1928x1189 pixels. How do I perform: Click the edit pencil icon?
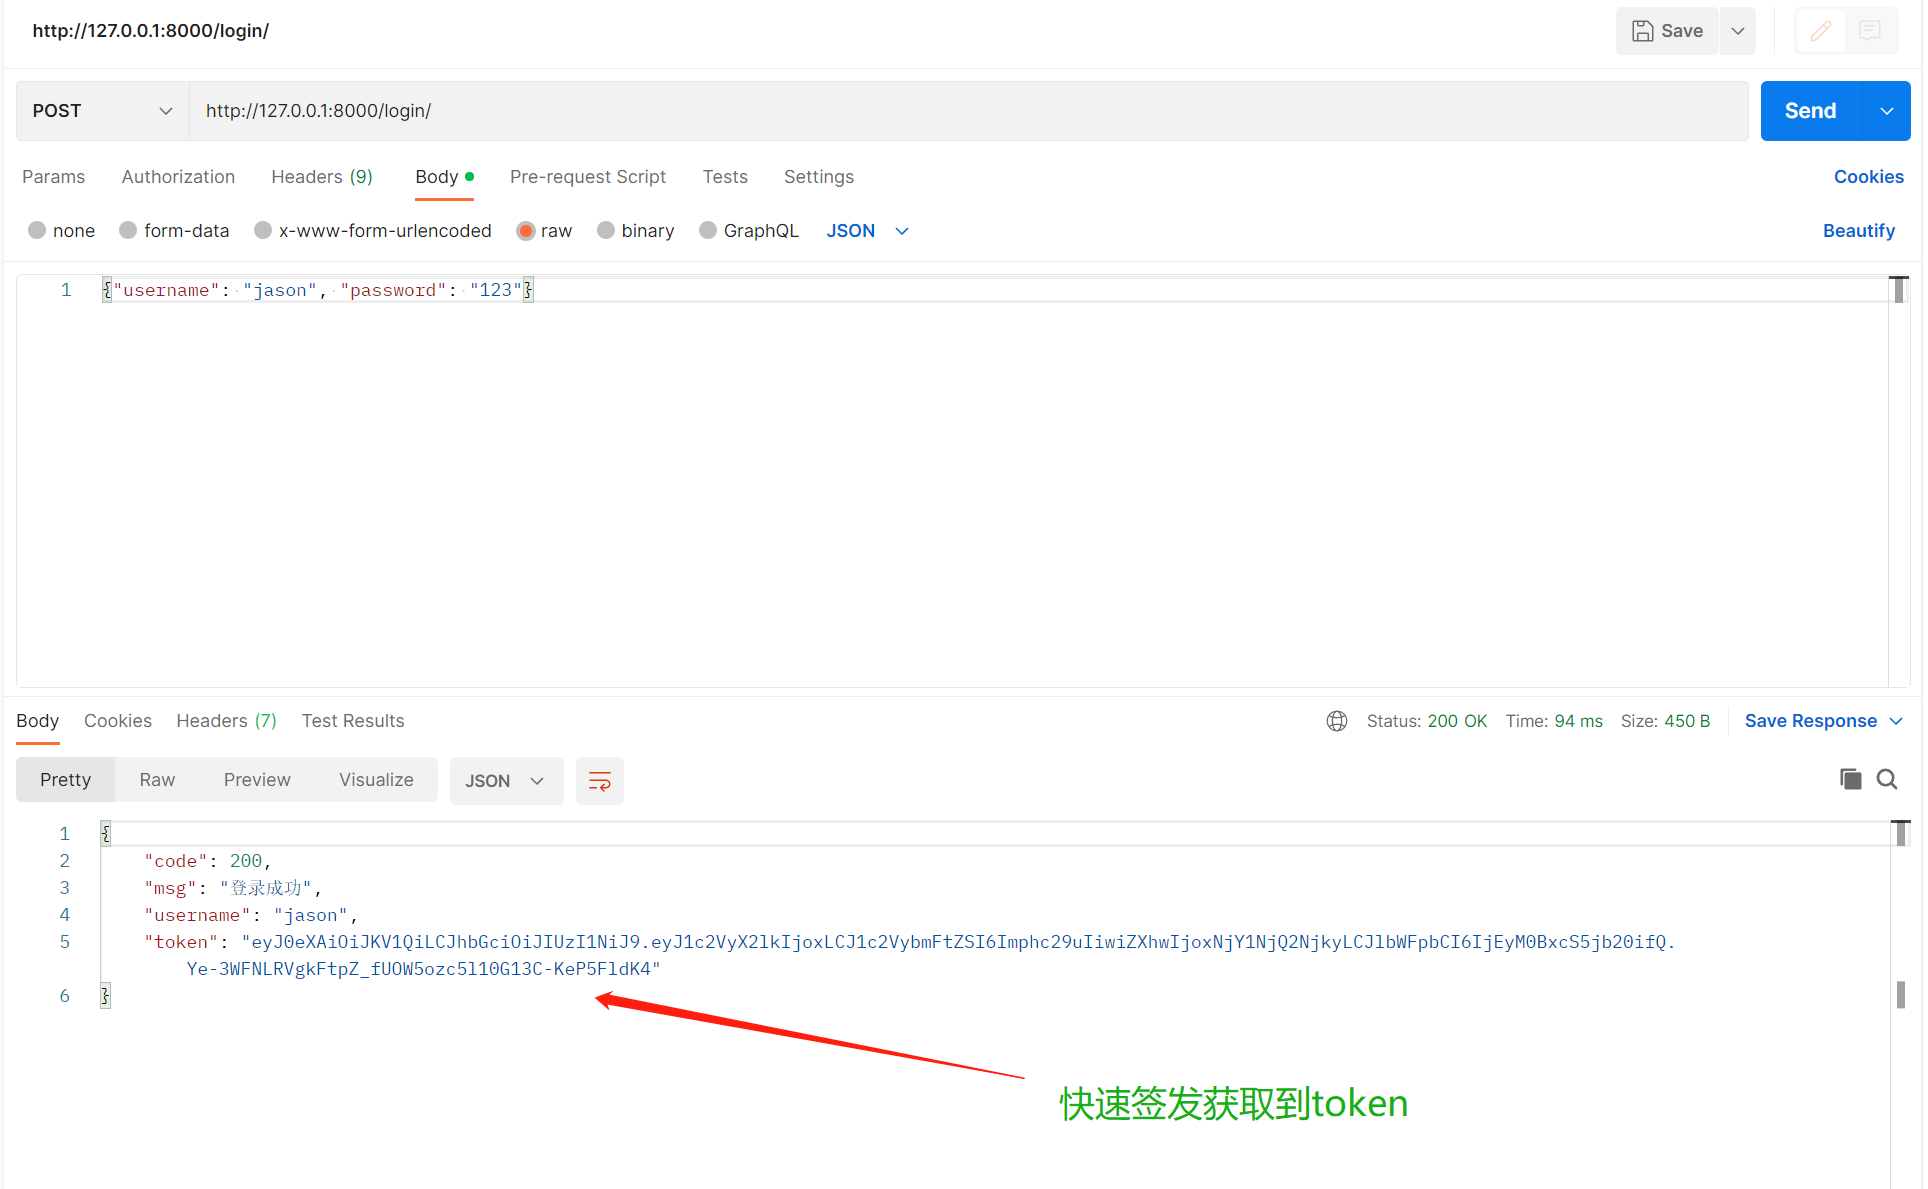[x=1821, y=31]
